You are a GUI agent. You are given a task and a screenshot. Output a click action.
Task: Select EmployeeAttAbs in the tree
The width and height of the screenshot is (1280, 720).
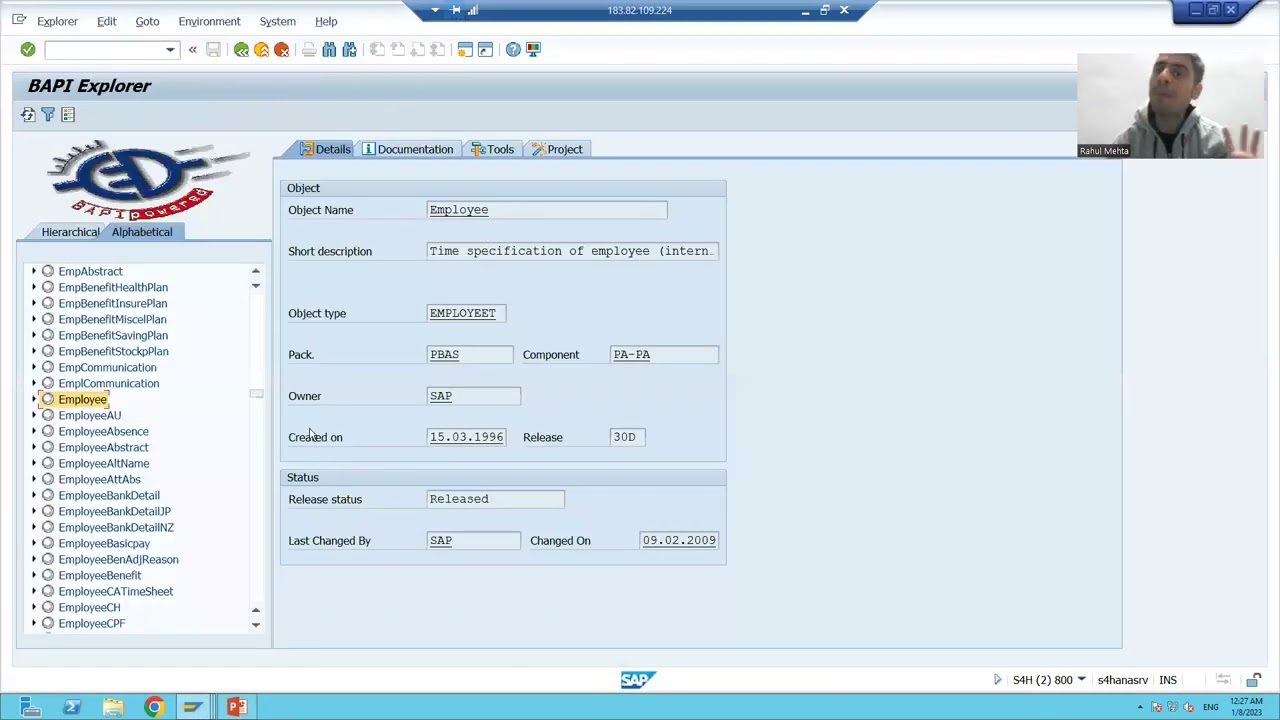point(99,479)
